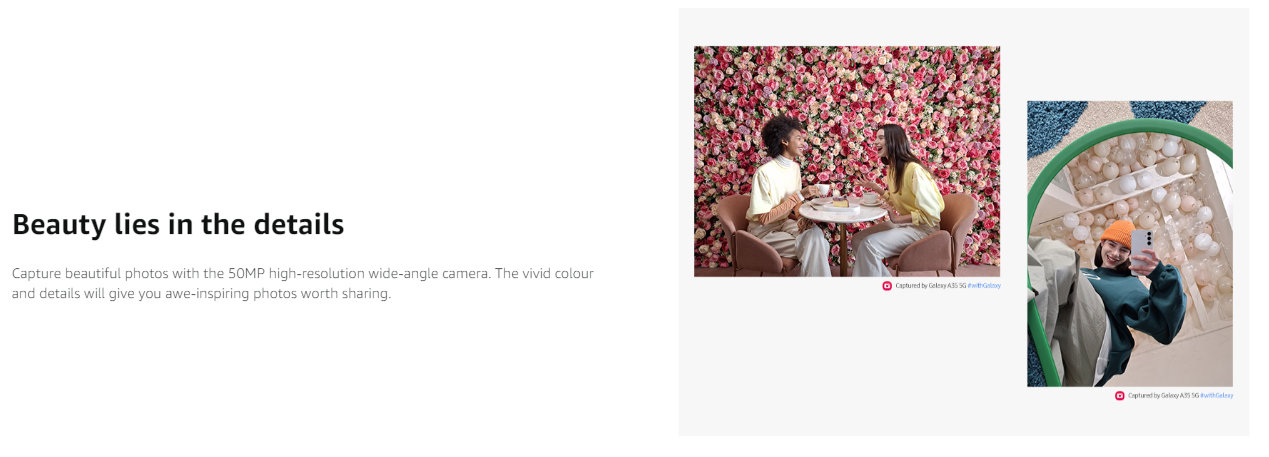Viewport: 1269px width, 457px height.
Task: Click the camera icon under the mirror selfie
Action: coord(1120,396)
